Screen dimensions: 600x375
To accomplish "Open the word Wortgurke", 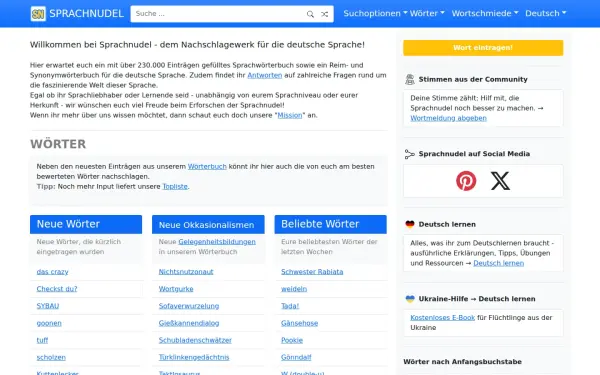I will (x=176, y=289).
